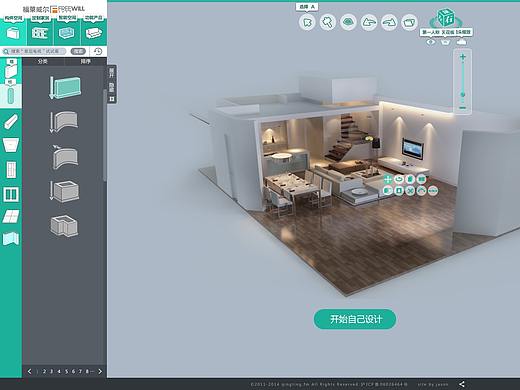Click the gray search button
The width and height of the screenshot is (520, 390).
click(78, 51)
